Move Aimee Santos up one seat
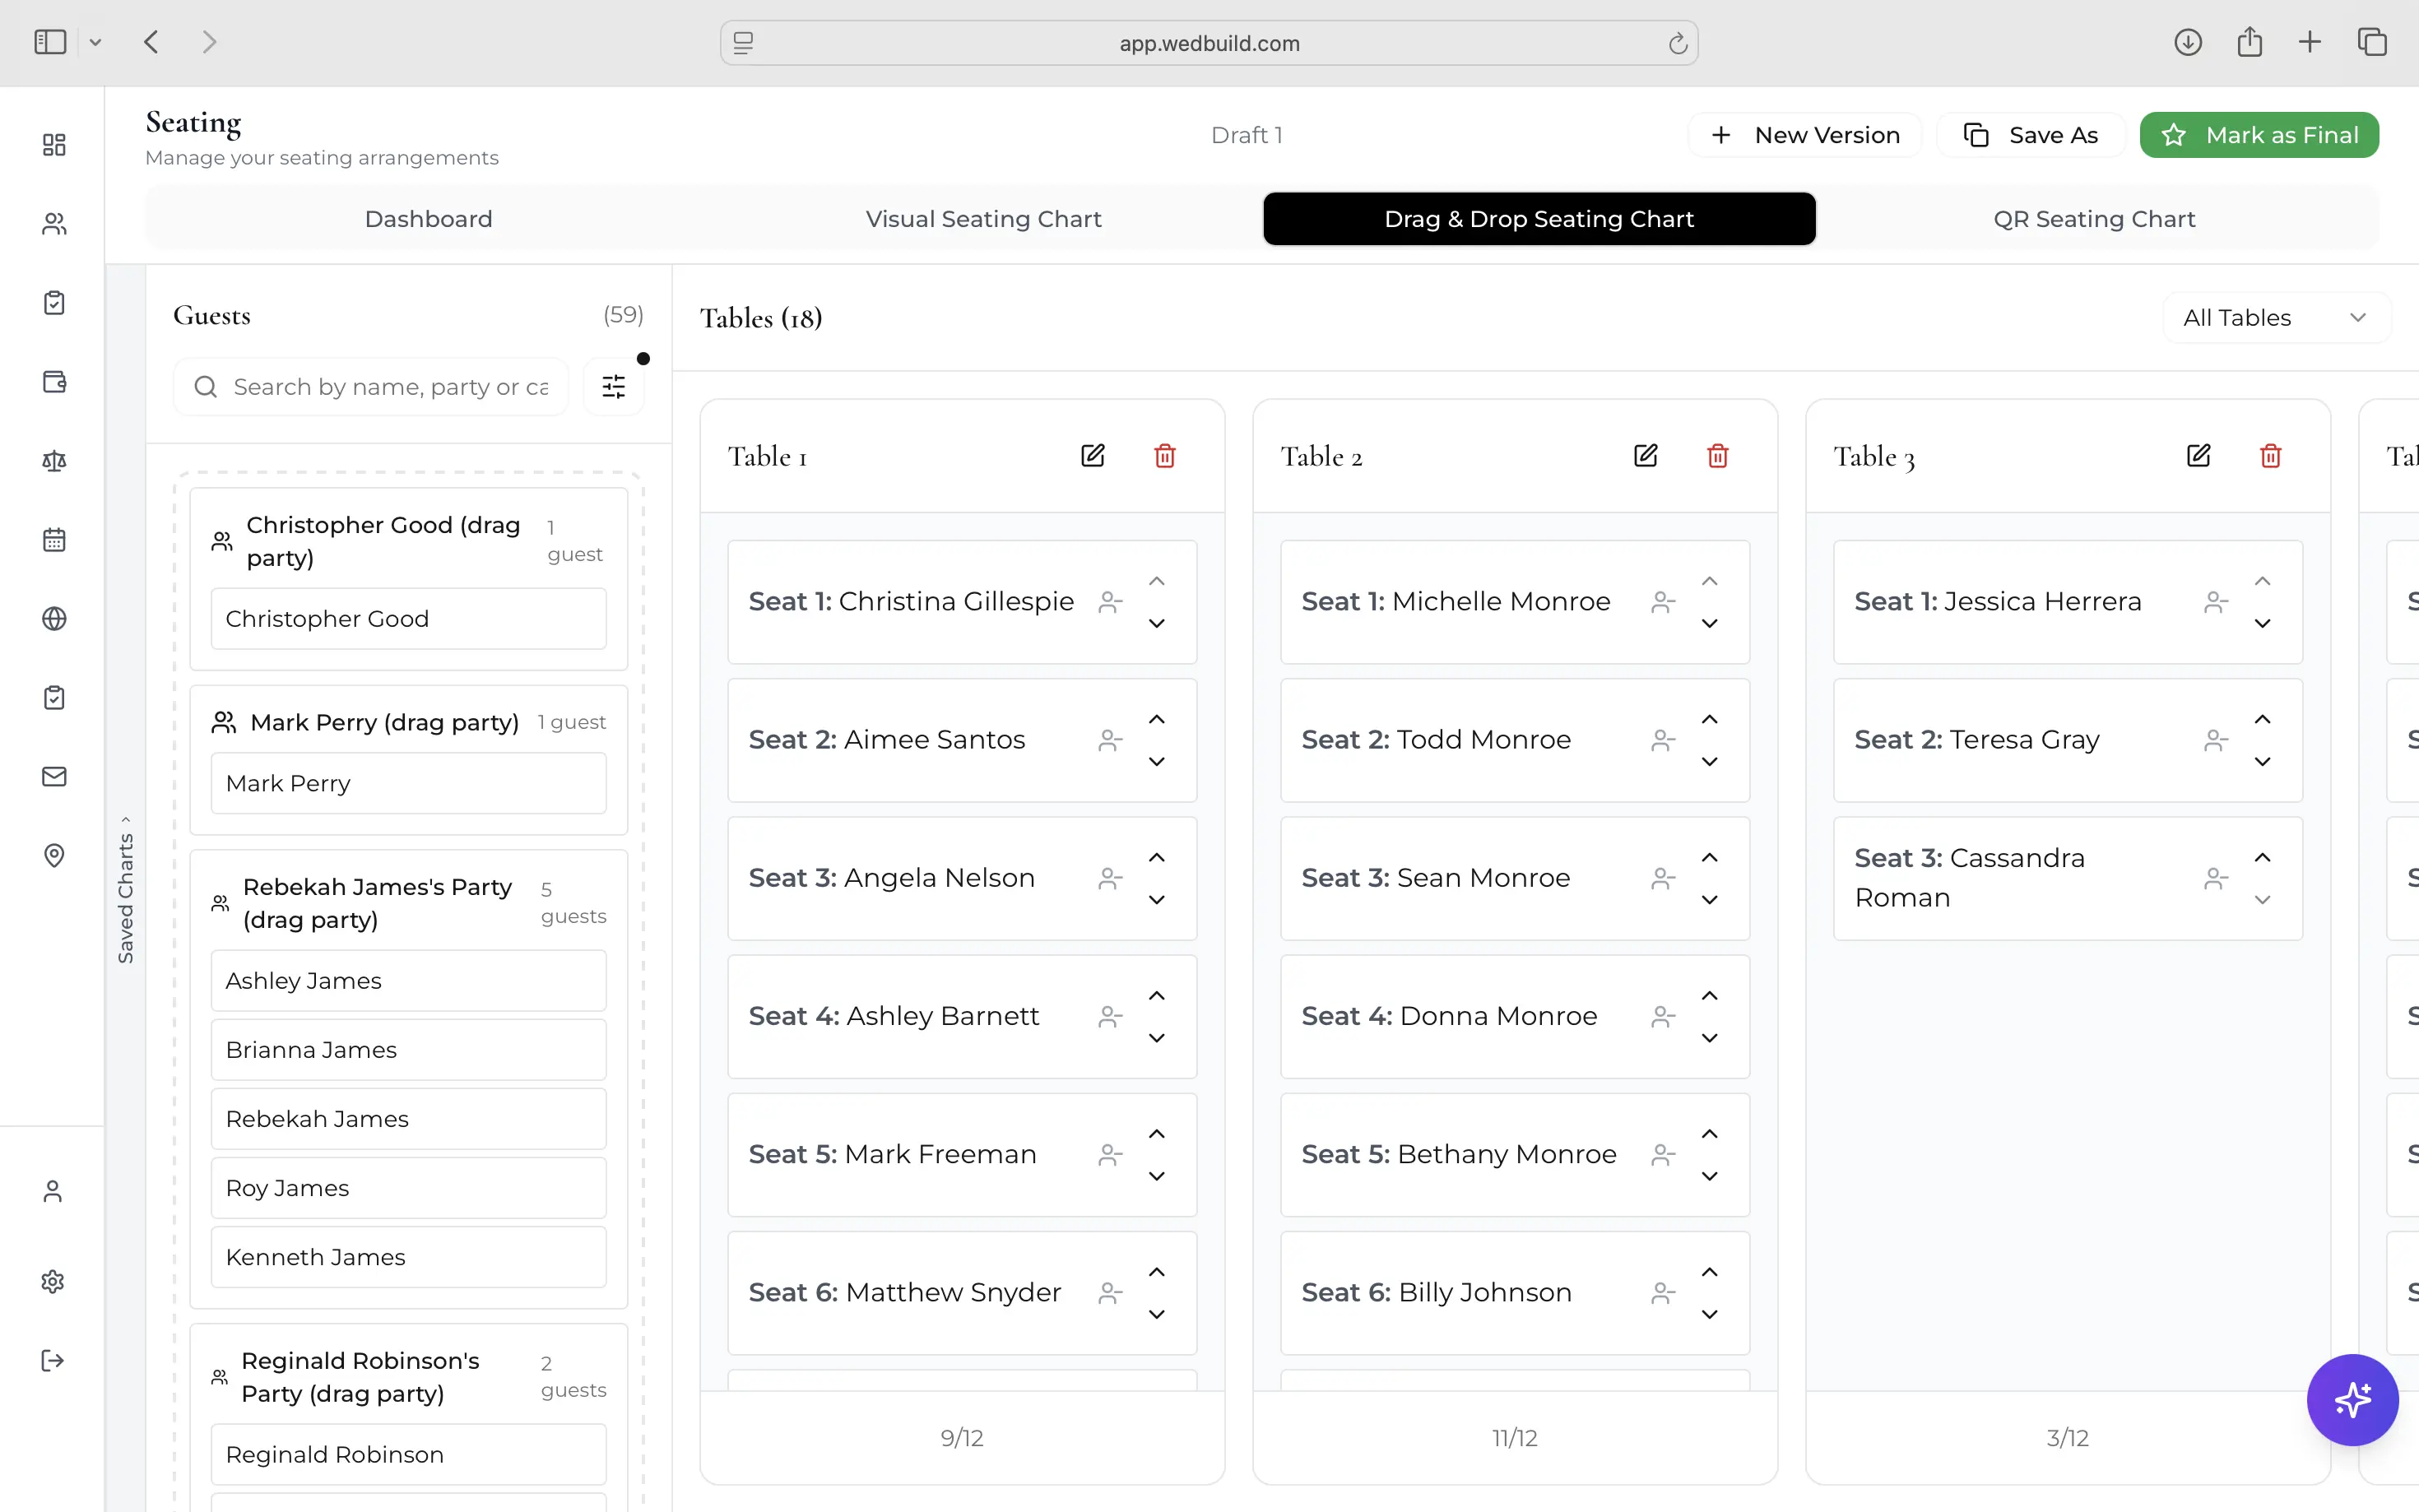This screenshot has width=2419, height=1512. [1157, 720]
